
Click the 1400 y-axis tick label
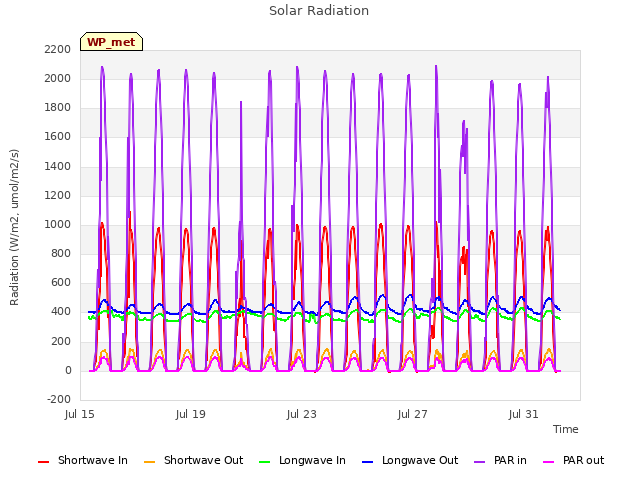(x=58, y=166)
